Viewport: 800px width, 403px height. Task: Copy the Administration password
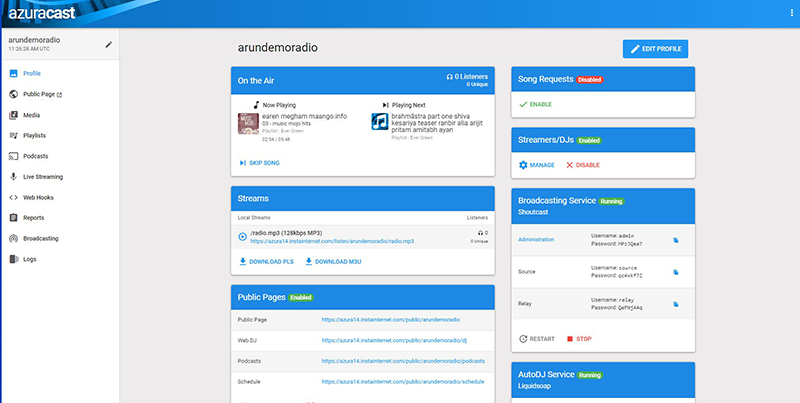pyautogui.click(x=676, y=240)
